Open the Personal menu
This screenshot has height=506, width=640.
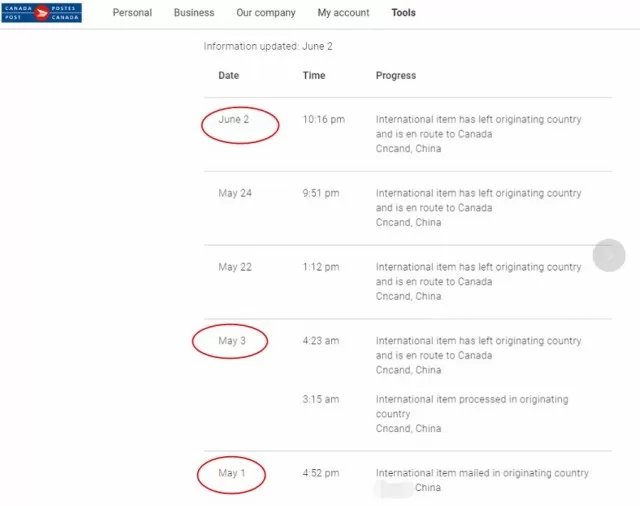132,13
